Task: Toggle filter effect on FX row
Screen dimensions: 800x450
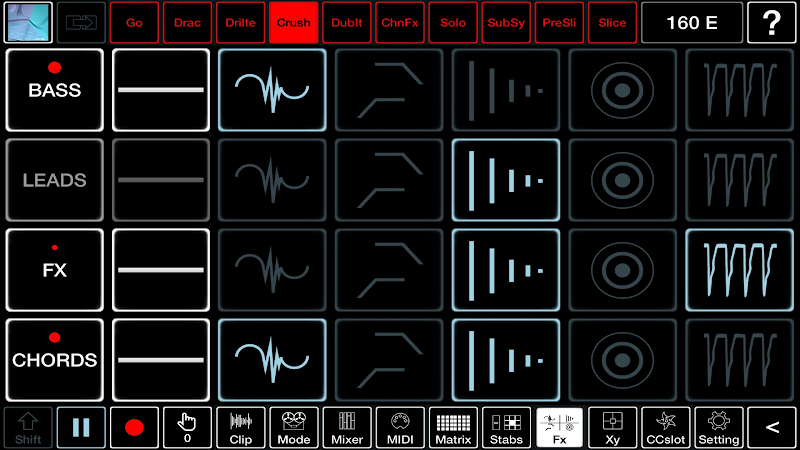Action: tap(389, 270)
